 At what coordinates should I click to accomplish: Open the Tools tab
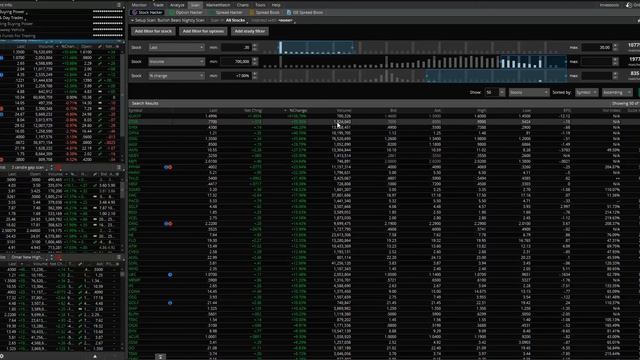(x=260, y=5)
